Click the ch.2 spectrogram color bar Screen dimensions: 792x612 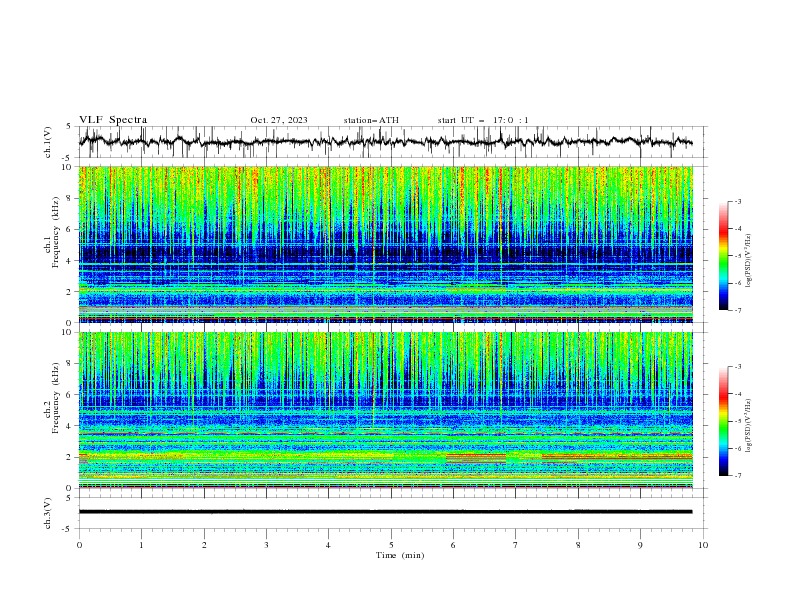(723, 421)
